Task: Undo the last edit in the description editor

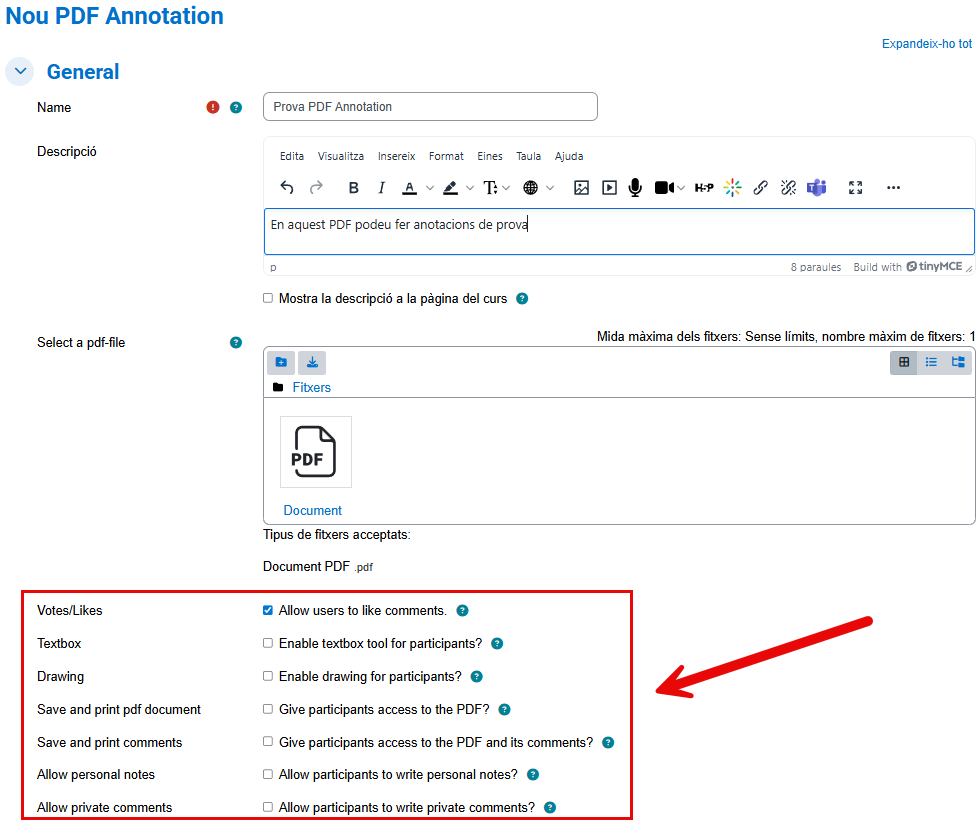Action: coord(287,188)
